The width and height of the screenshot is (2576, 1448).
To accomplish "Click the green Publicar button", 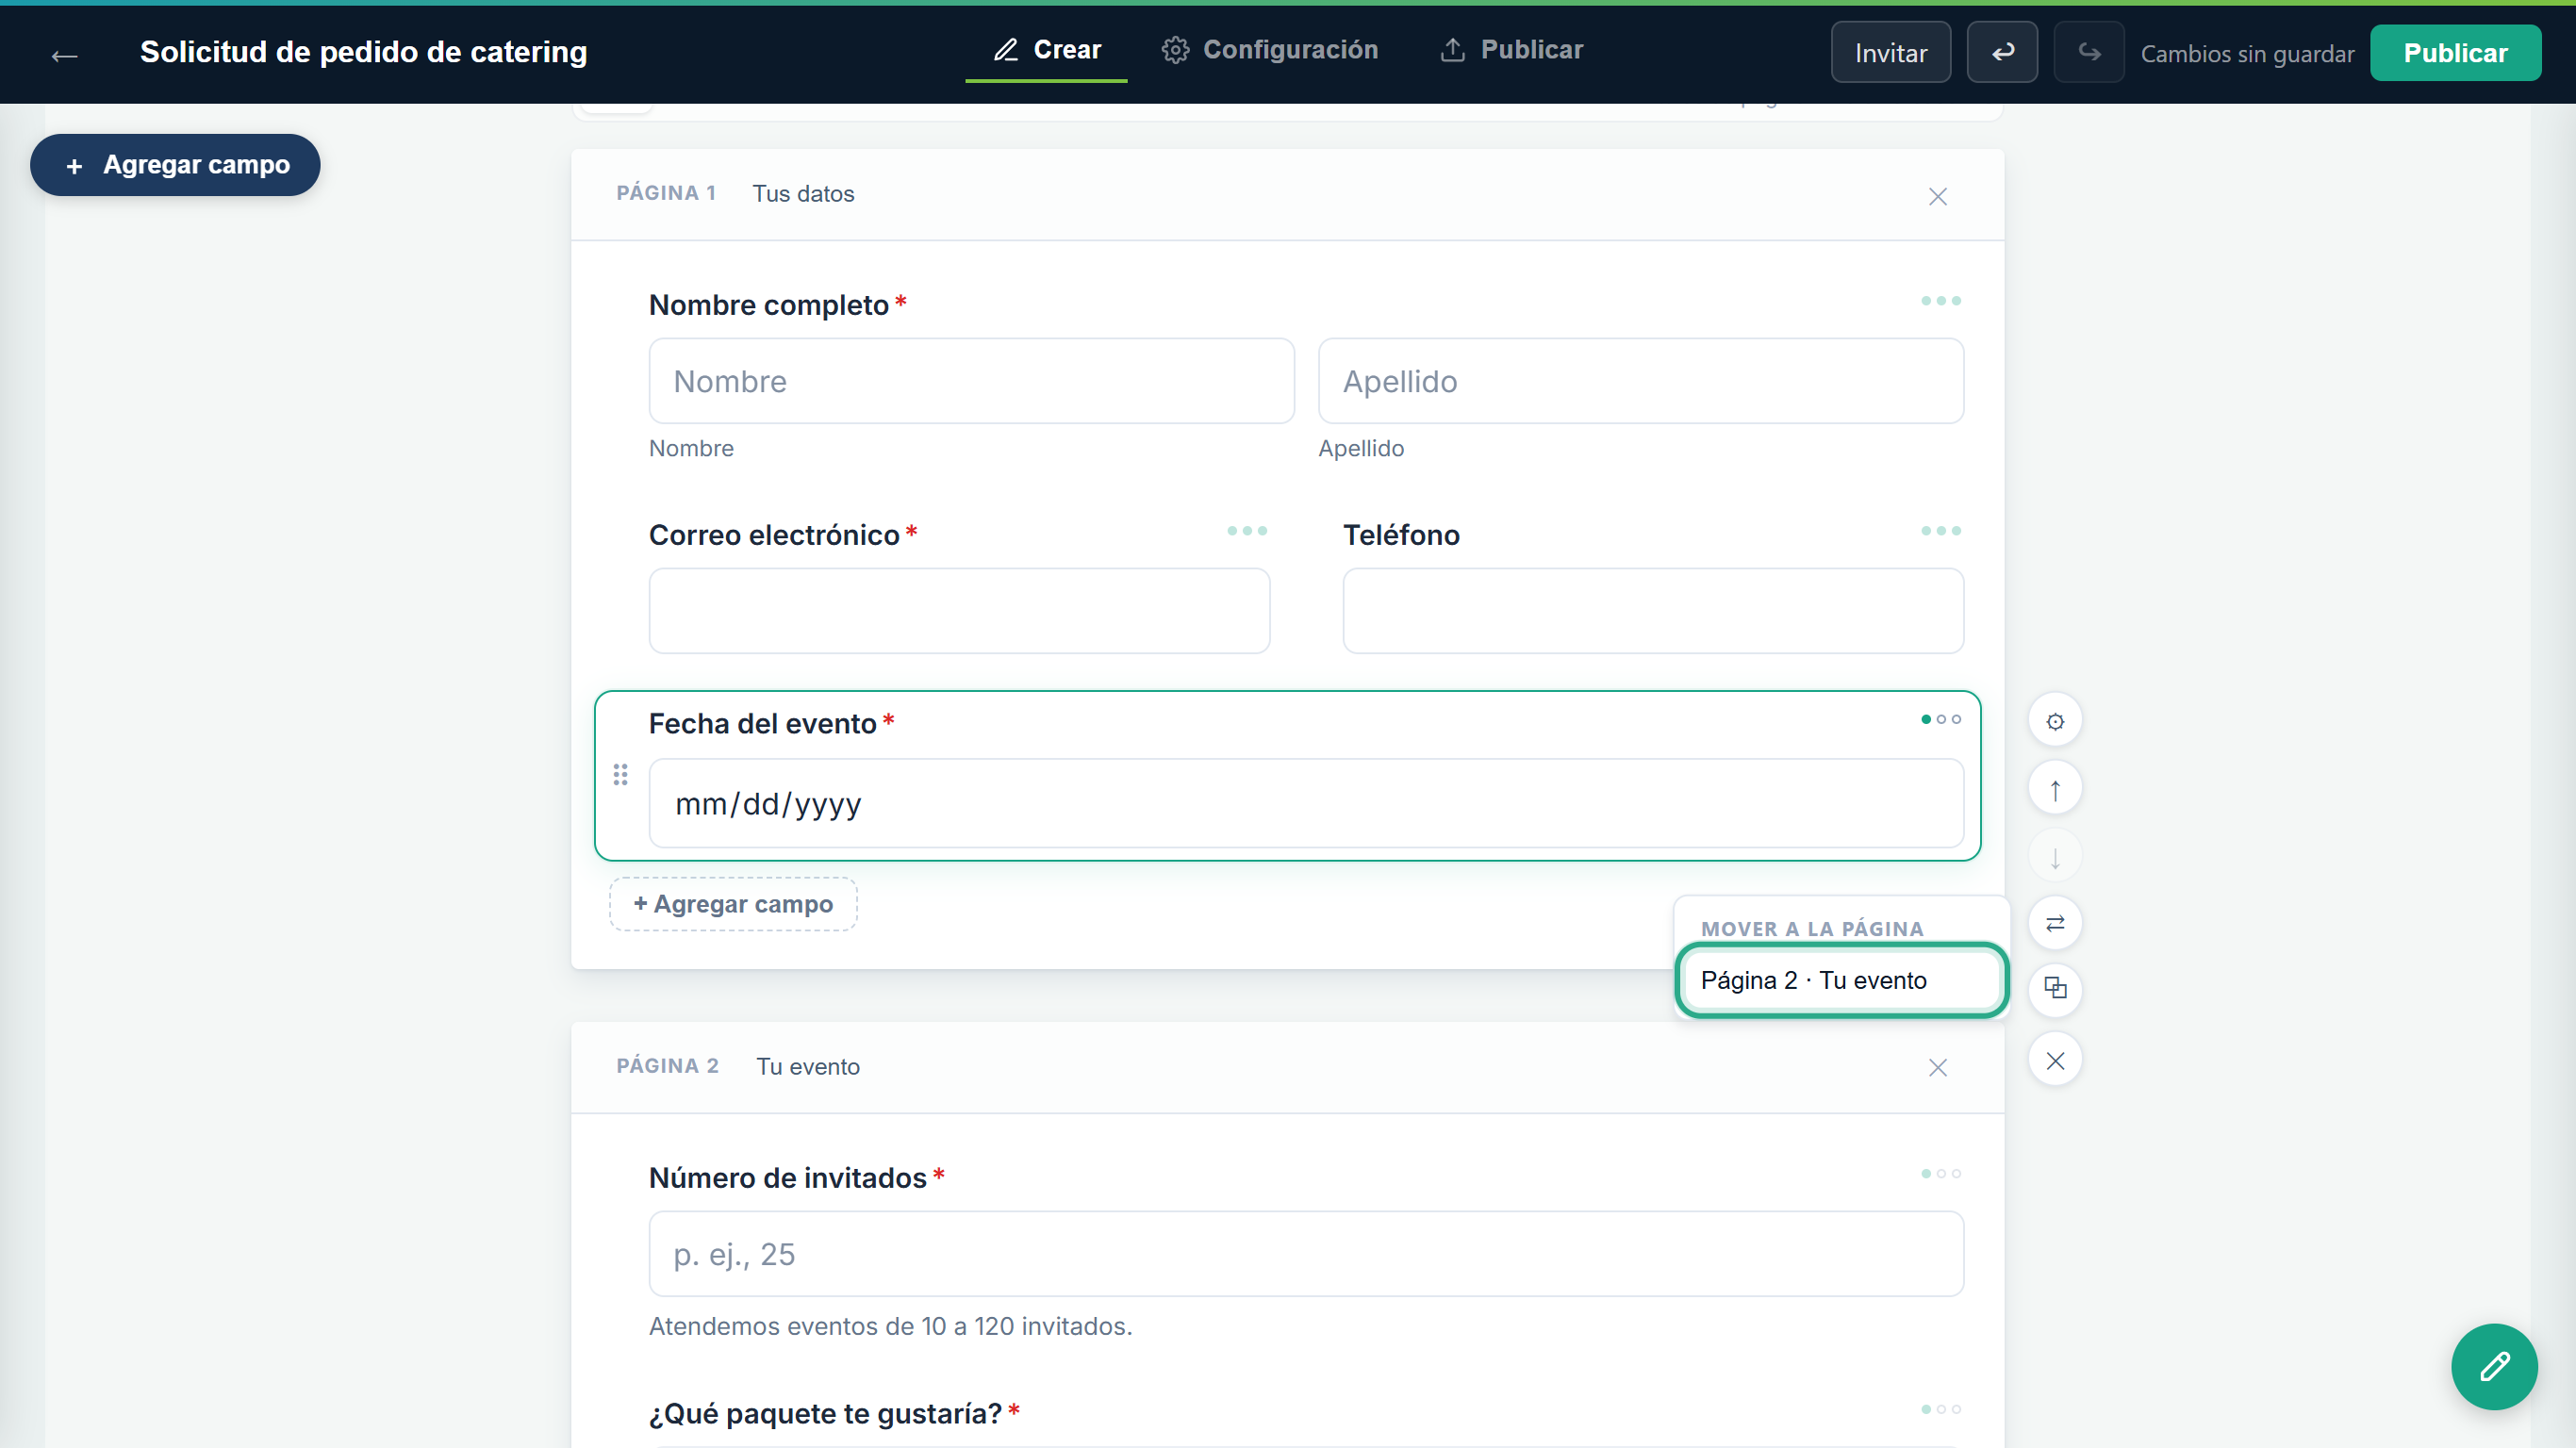I will [2455, 53].
